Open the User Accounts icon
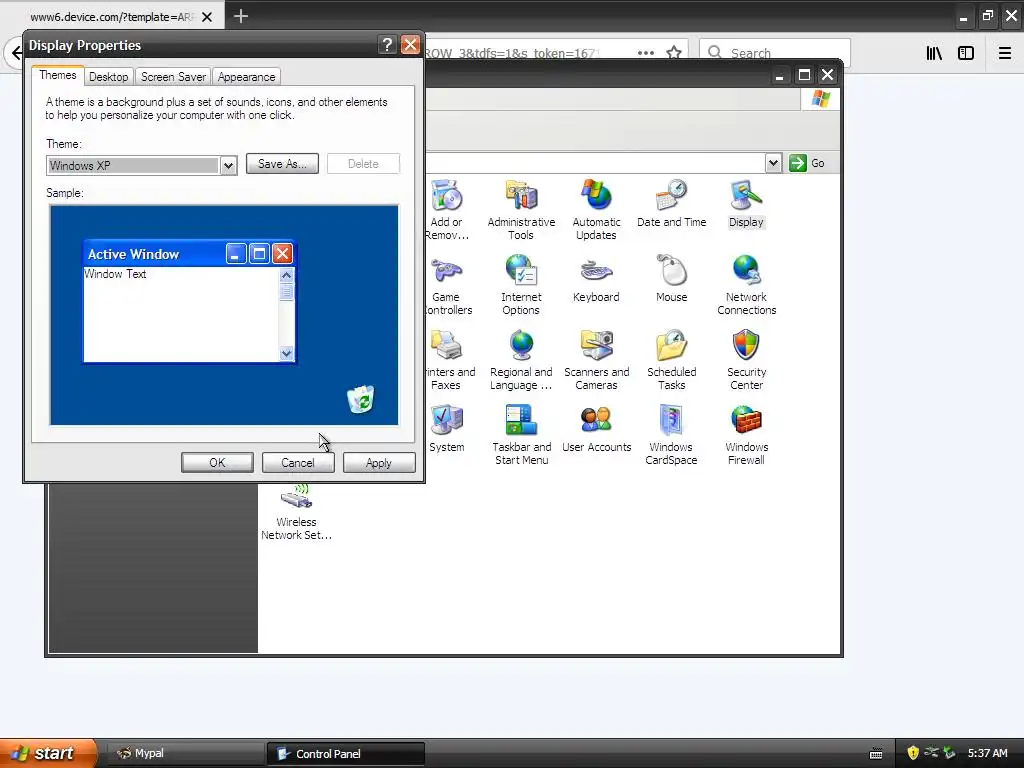This screenshot has height=768, width=1024. 596,428
